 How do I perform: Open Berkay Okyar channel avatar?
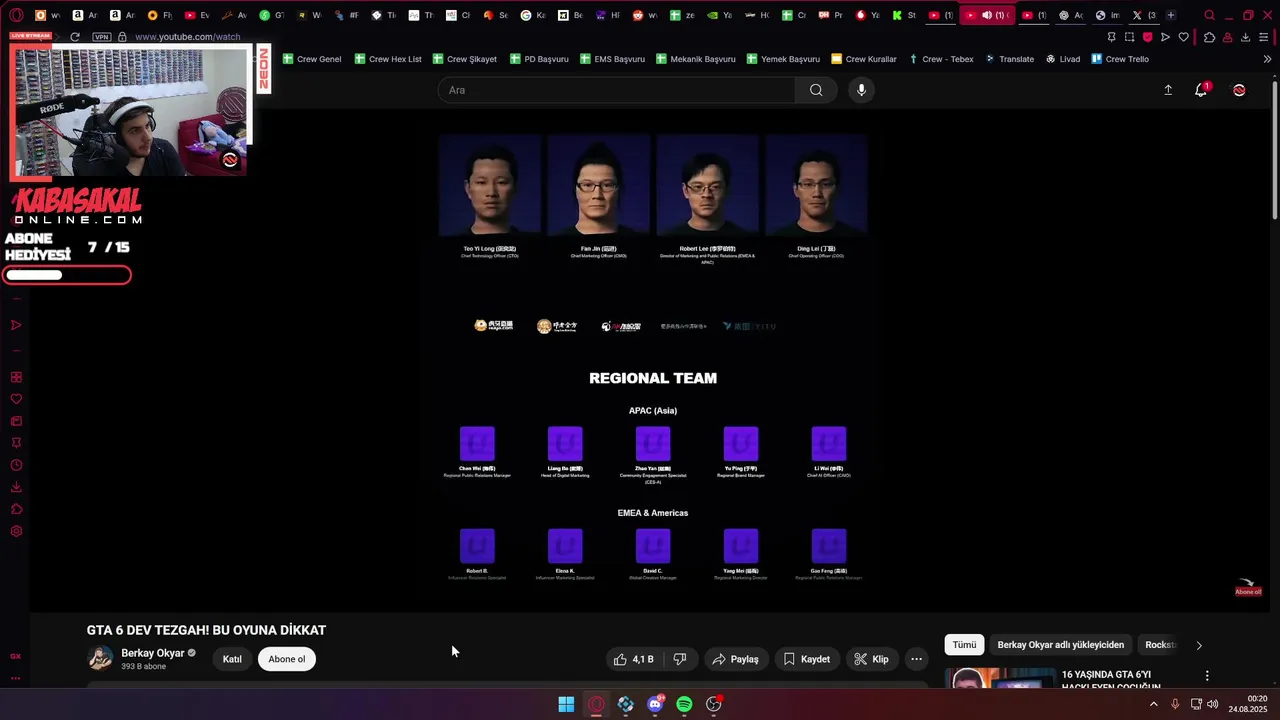click(100, 658)
